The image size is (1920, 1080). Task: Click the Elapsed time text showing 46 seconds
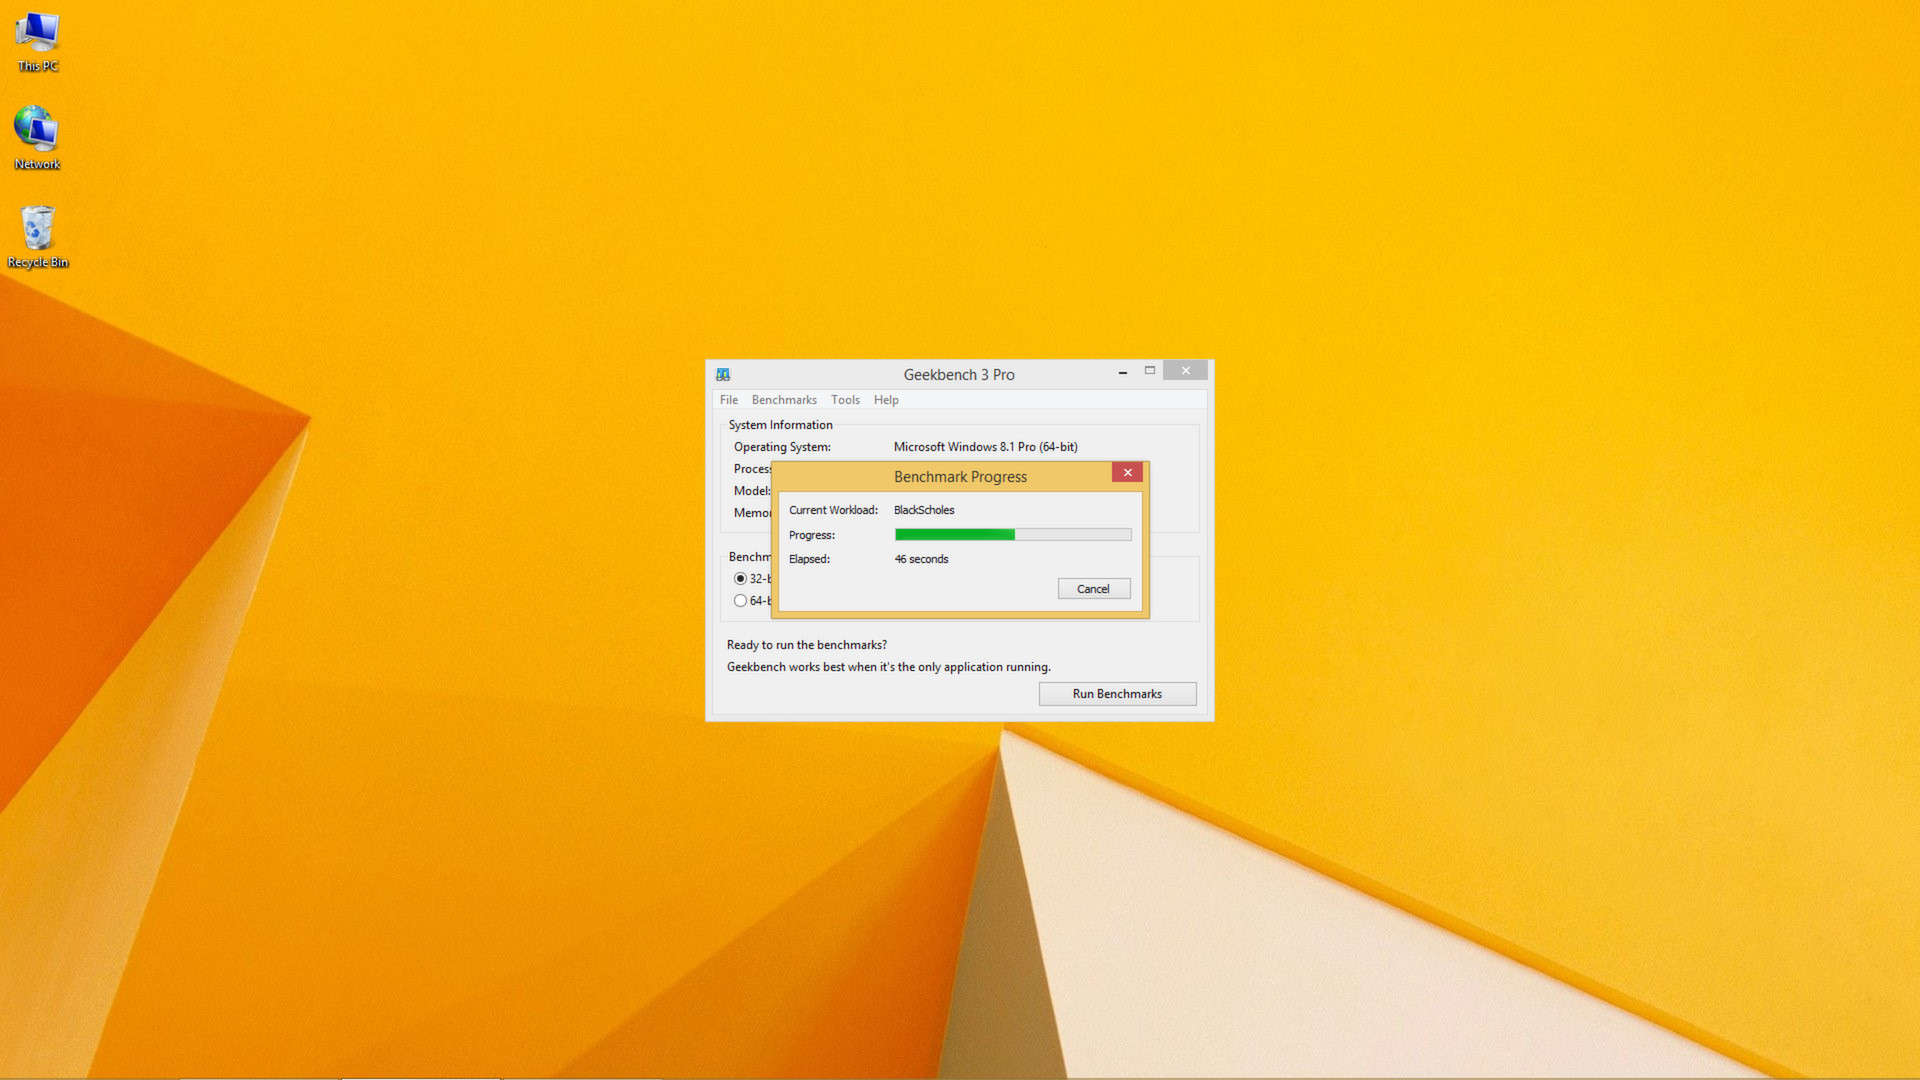[x=920, y=559]
